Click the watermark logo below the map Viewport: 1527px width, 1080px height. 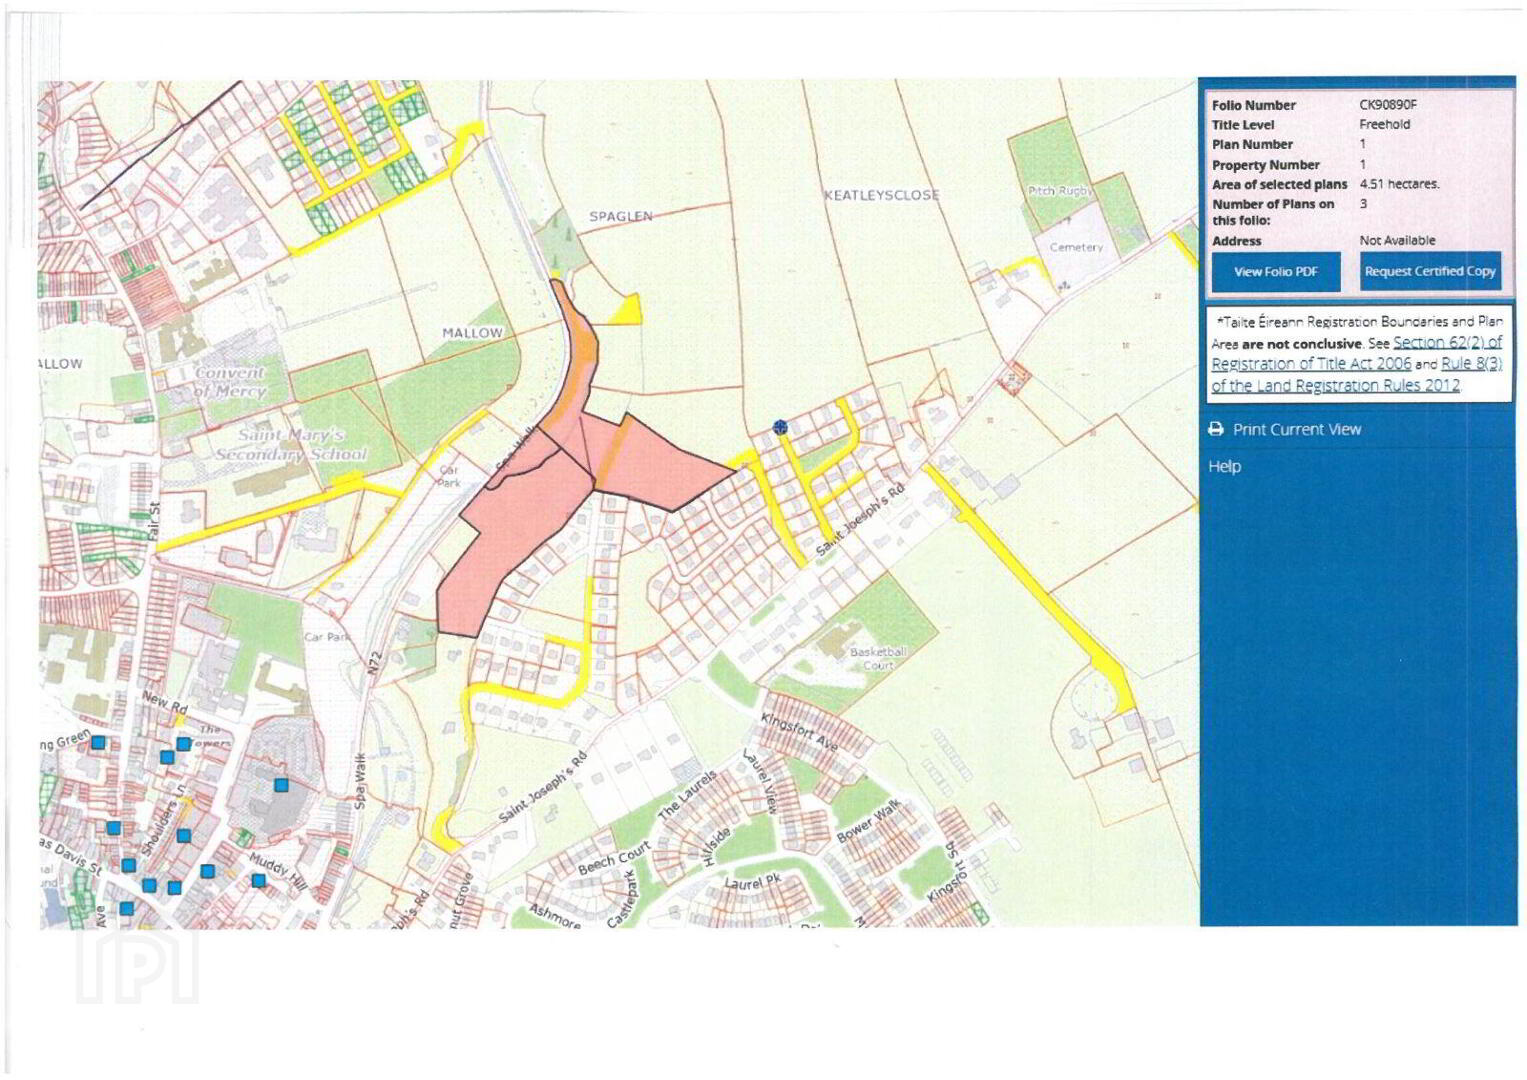point(137,966)
